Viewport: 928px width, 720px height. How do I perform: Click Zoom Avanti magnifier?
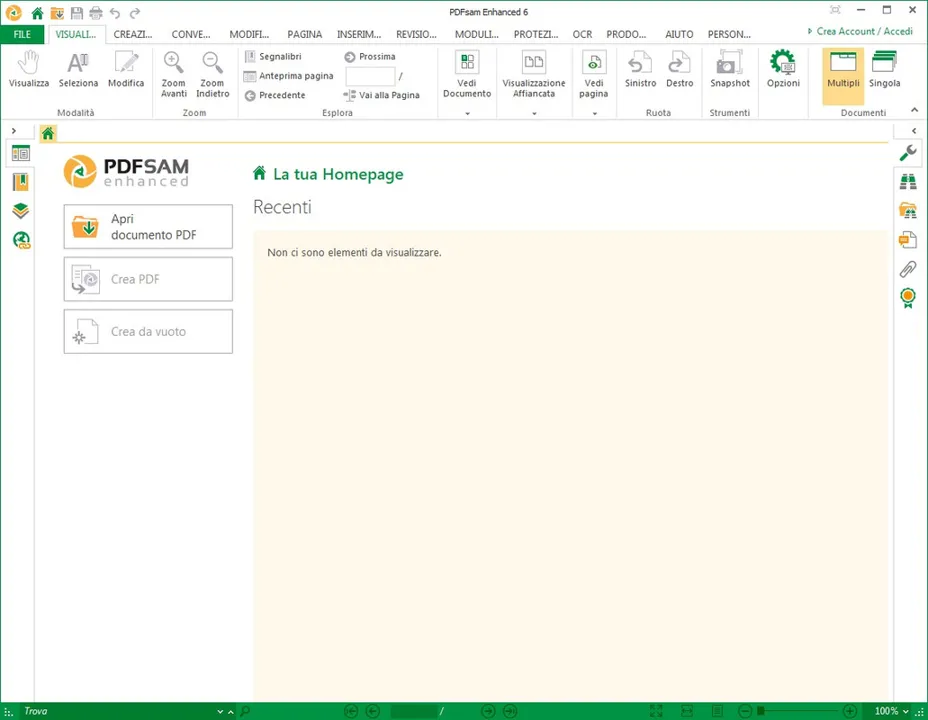click(x=173, y=75)
